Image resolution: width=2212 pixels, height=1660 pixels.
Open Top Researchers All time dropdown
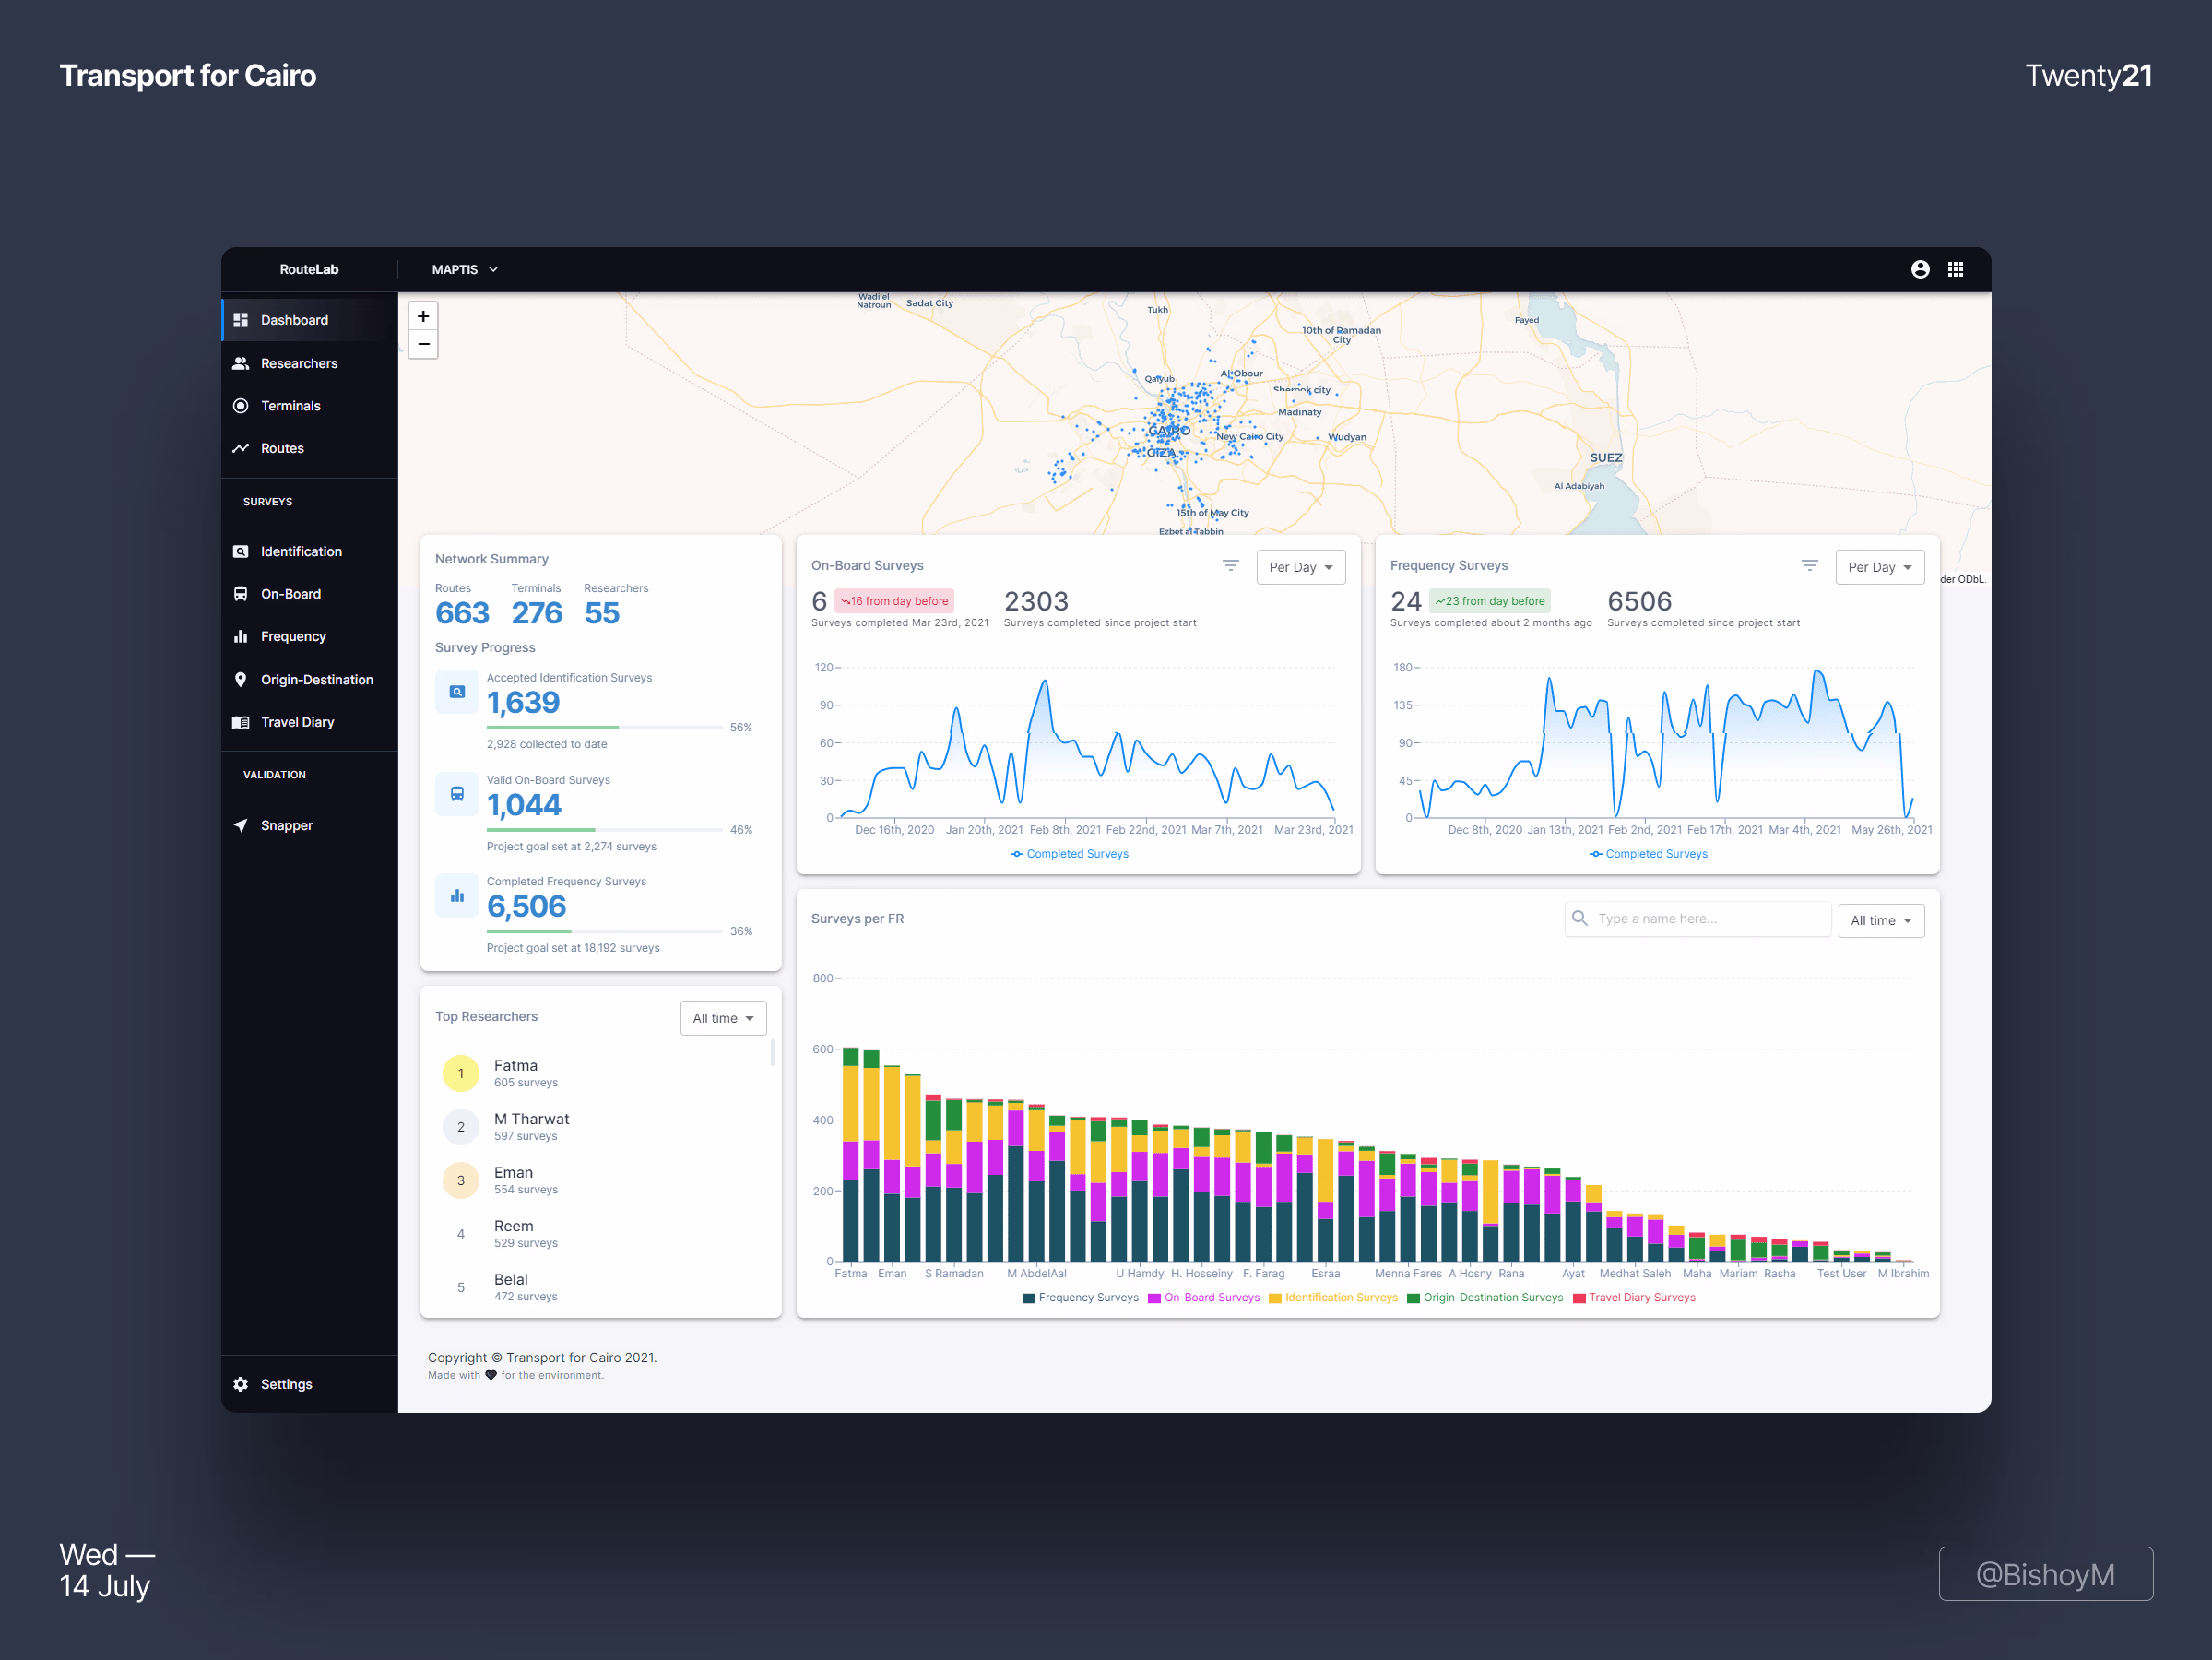pos(723,1018)
